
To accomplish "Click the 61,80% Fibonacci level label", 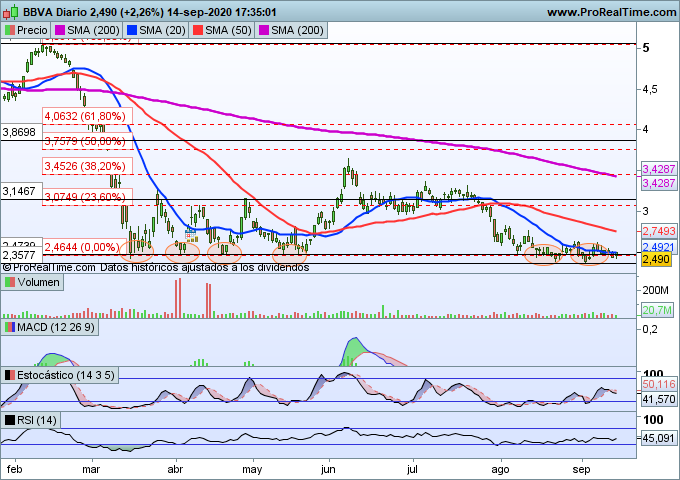I will pyautogui.click(x=83, y=116).
